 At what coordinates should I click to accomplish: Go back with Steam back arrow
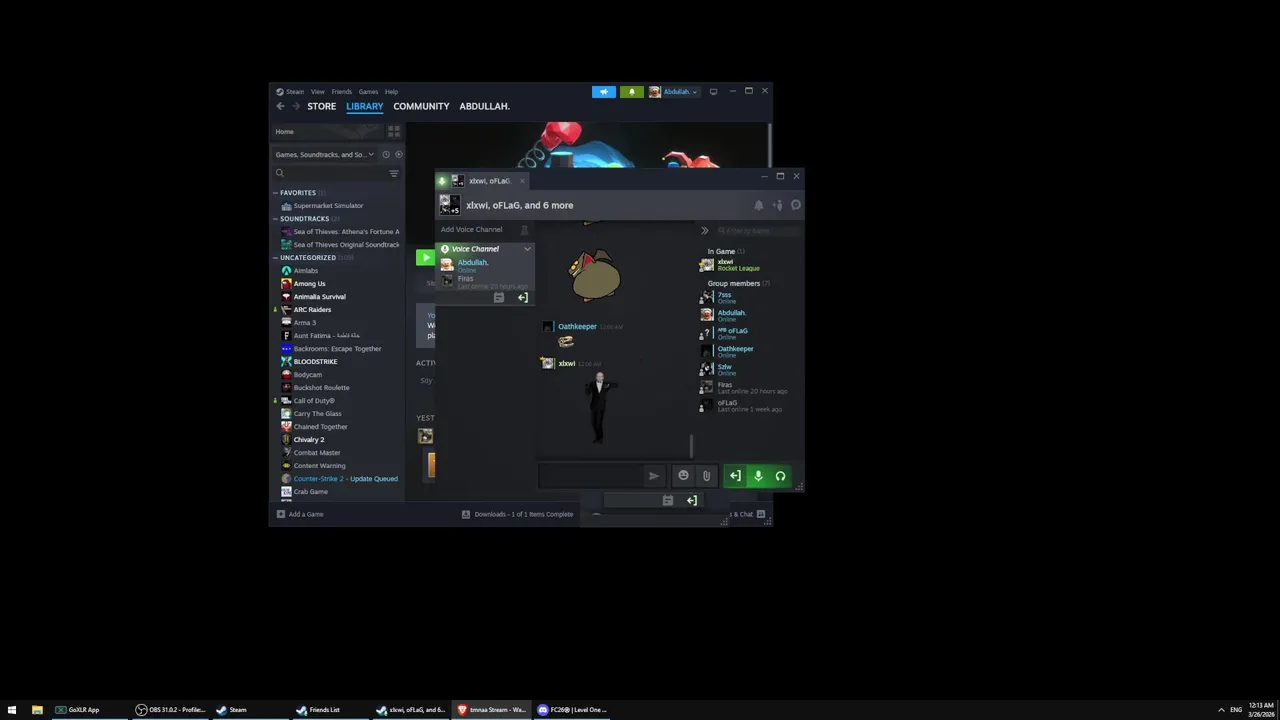pos(280,106)
